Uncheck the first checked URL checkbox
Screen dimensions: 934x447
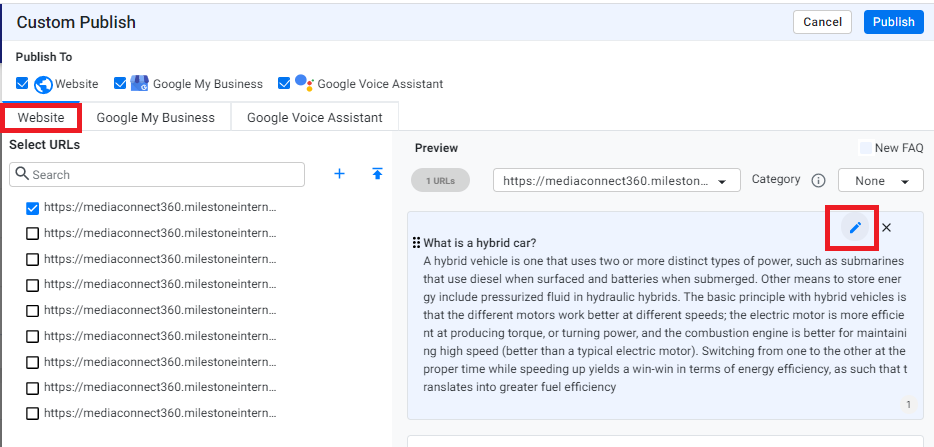click(33, 208)
